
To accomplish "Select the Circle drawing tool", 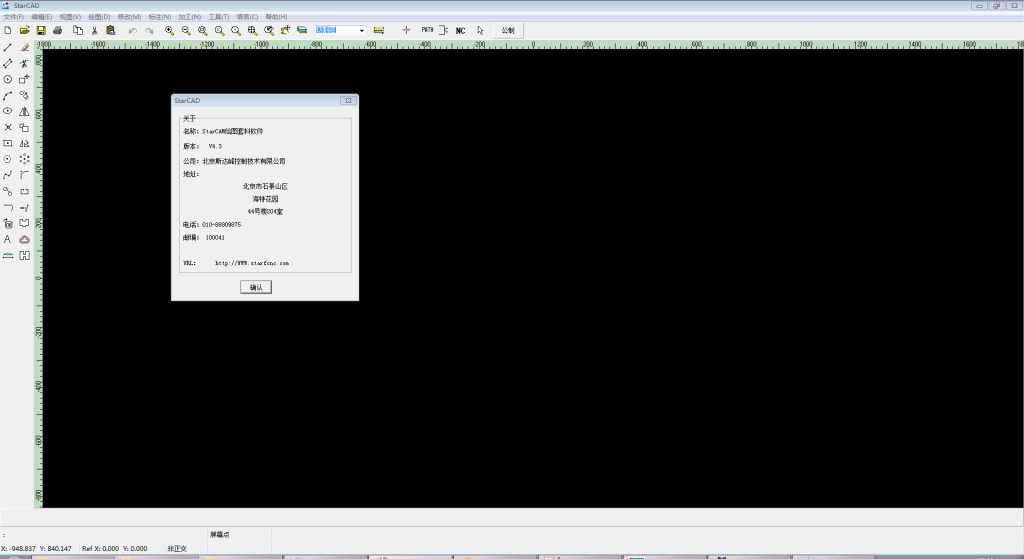I will point(8,79).
